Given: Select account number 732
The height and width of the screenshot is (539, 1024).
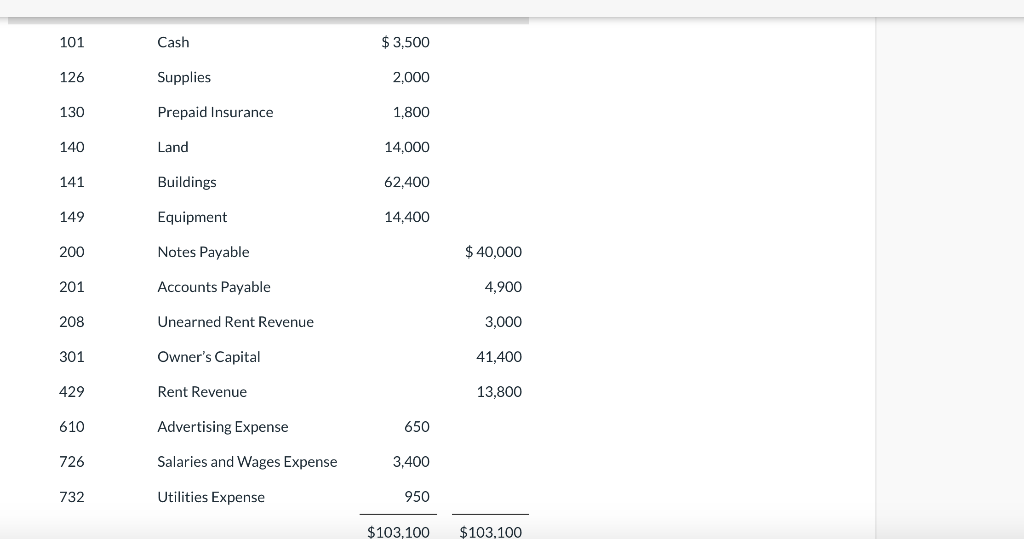Looking at the screenshot, I should click(72, 497).
